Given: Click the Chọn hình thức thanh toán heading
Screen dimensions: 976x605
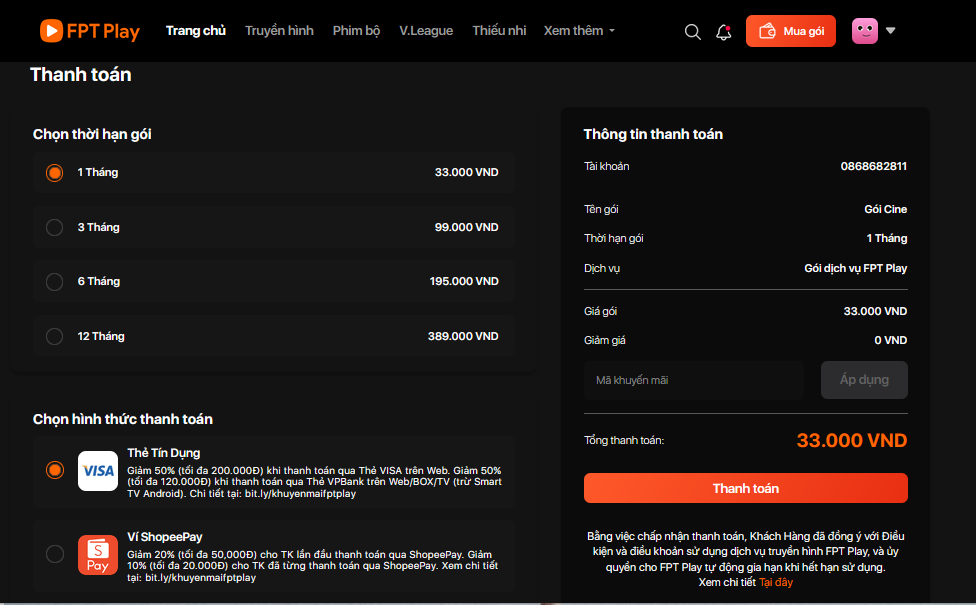Looking at the screenshot, I should pos(123,419).
